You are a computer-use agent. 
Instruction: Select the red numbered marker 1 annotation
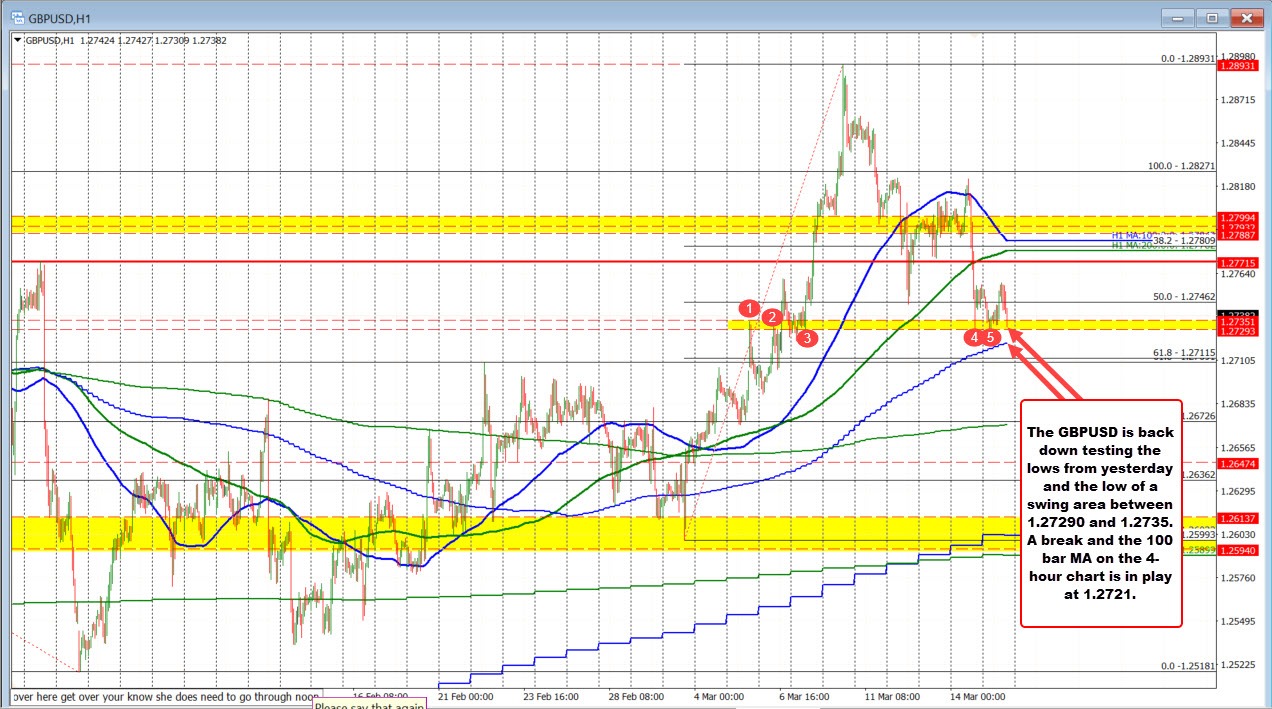(750, 310)
